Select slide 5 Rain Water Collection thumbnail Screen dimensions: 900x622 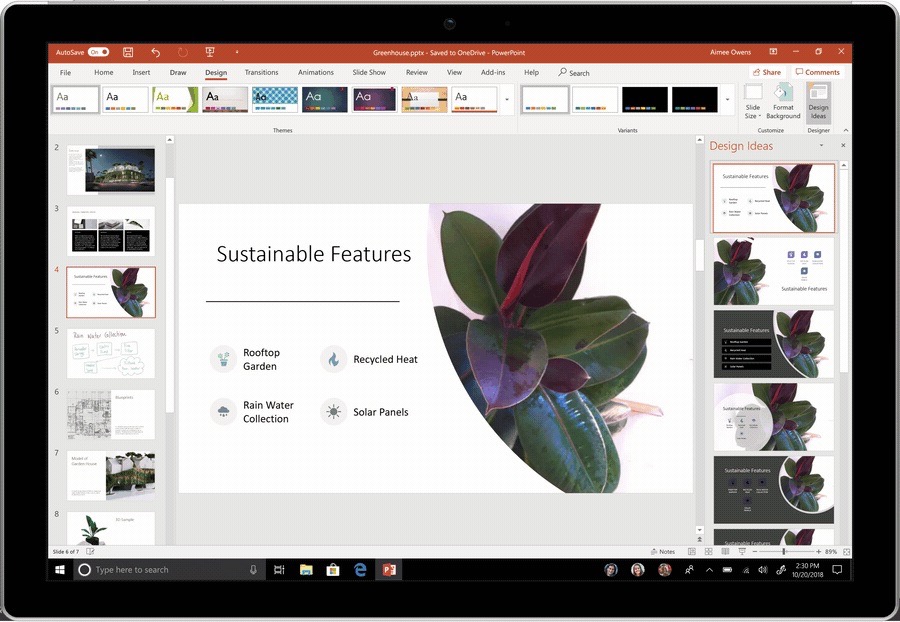(110, 353)
